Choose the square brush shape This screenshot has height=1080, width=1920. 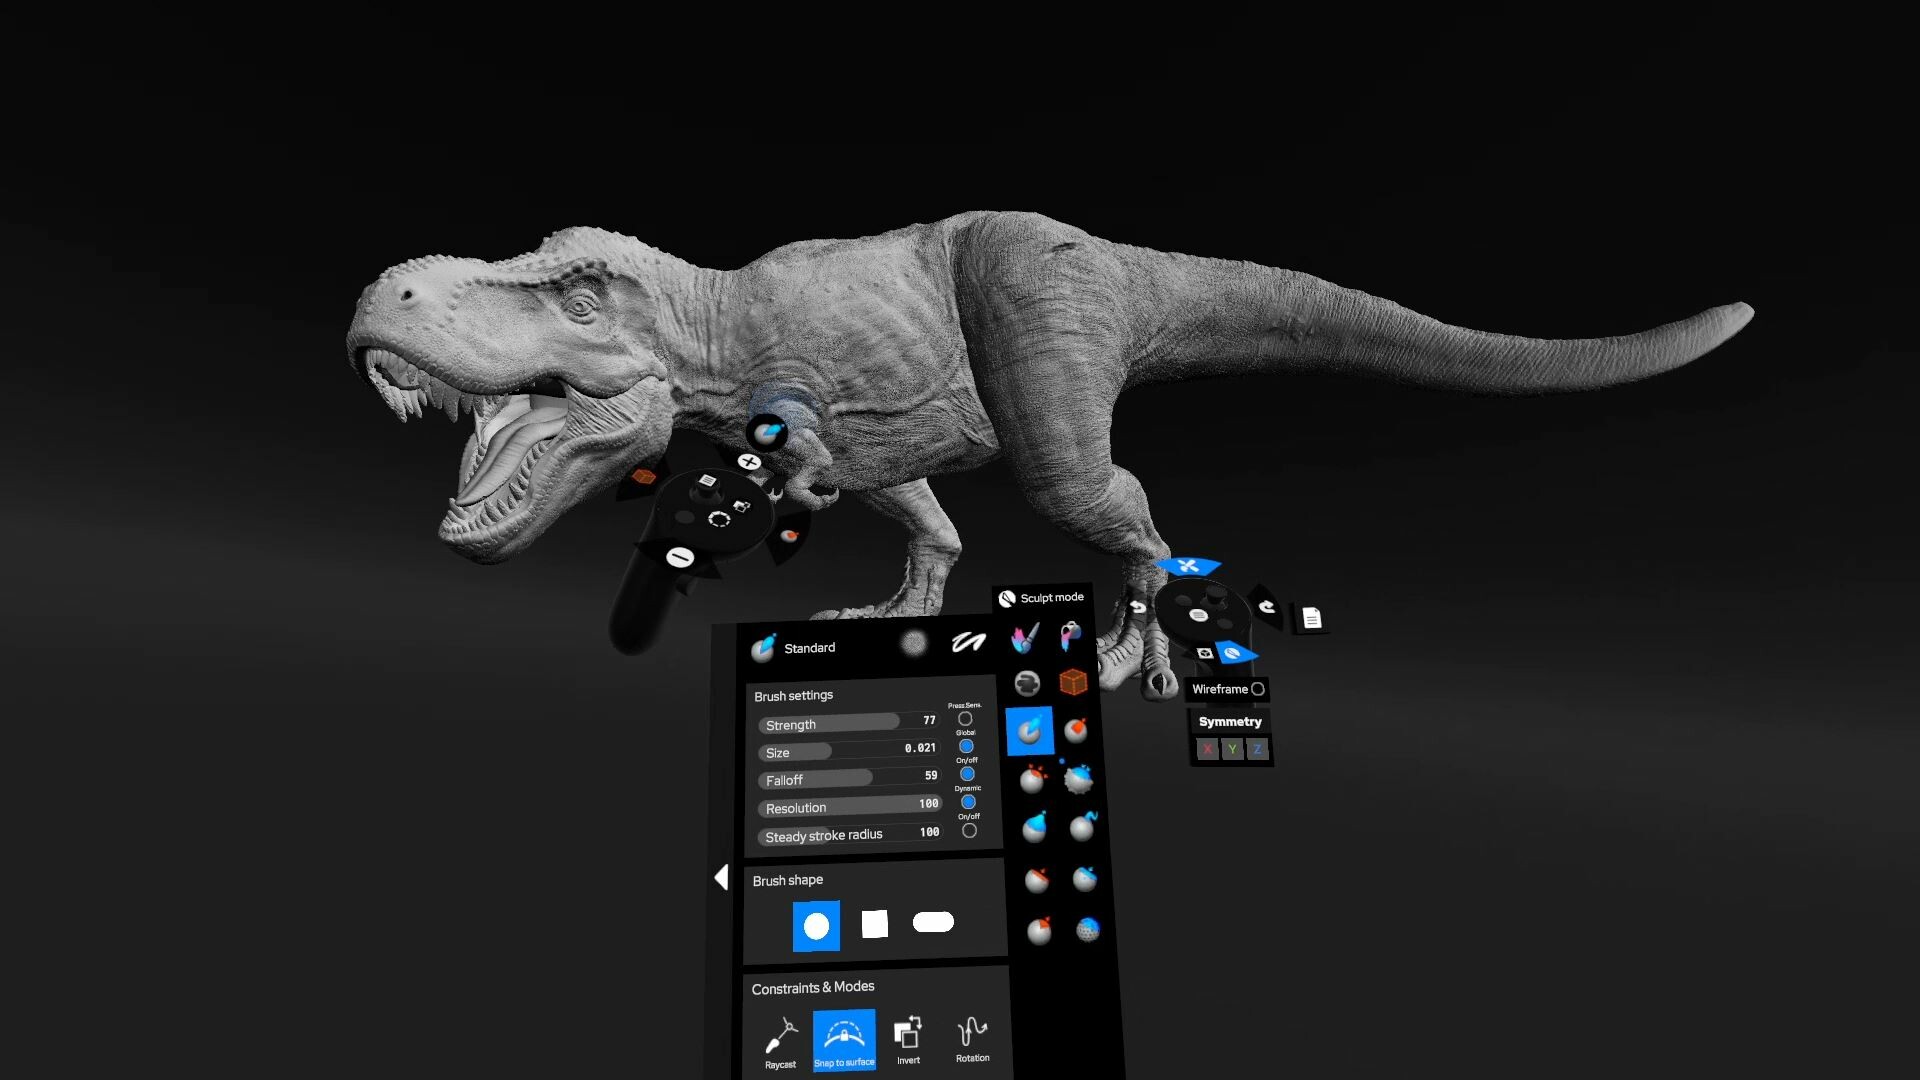point(875,924)
